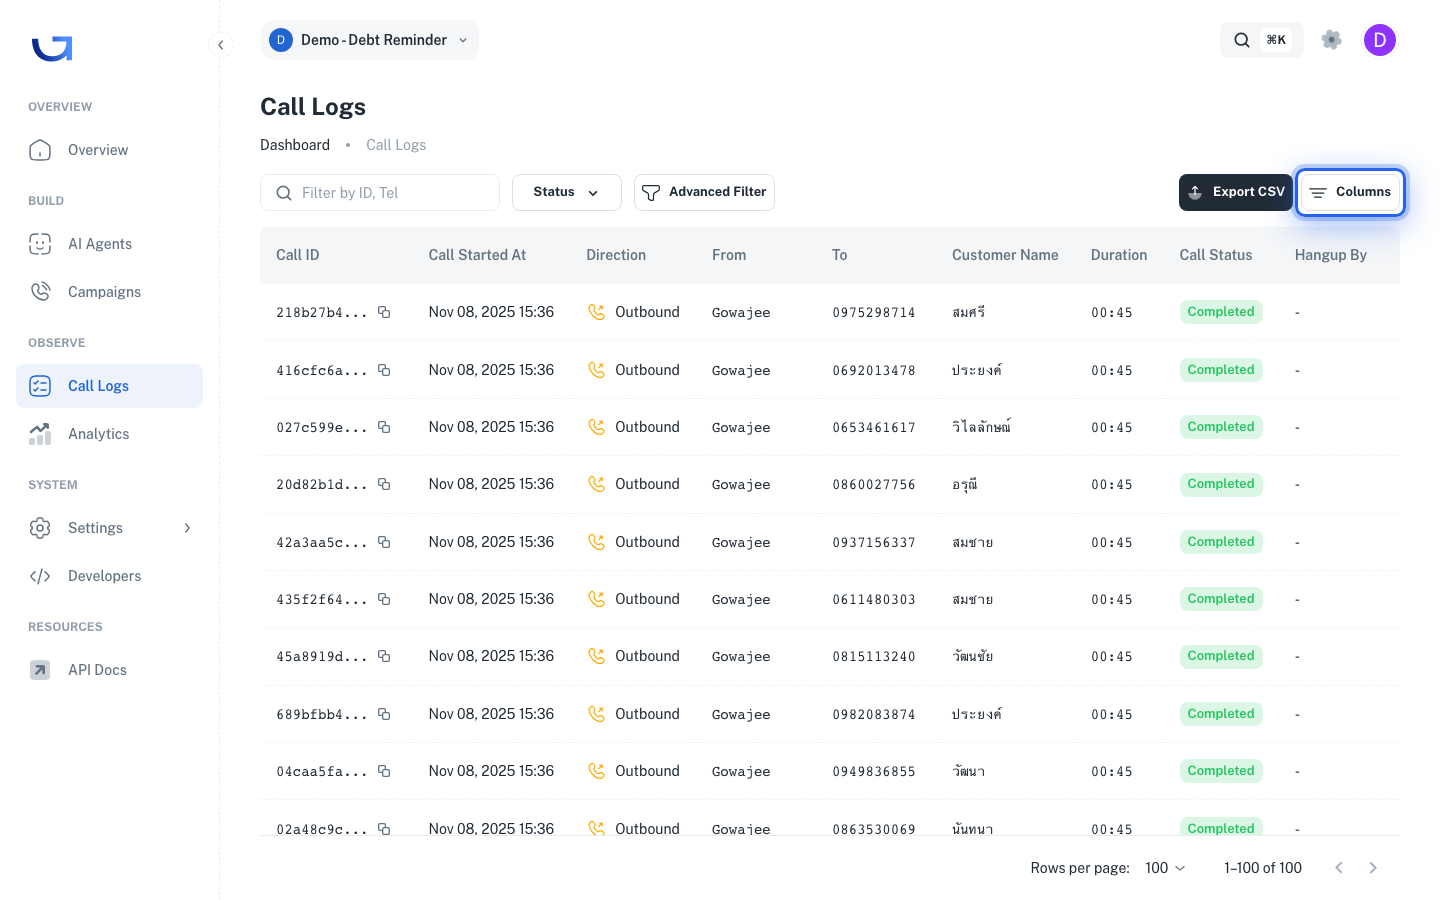Click the Export CSV button
Screen dimensions: 1440x900
click(1236, 192)
